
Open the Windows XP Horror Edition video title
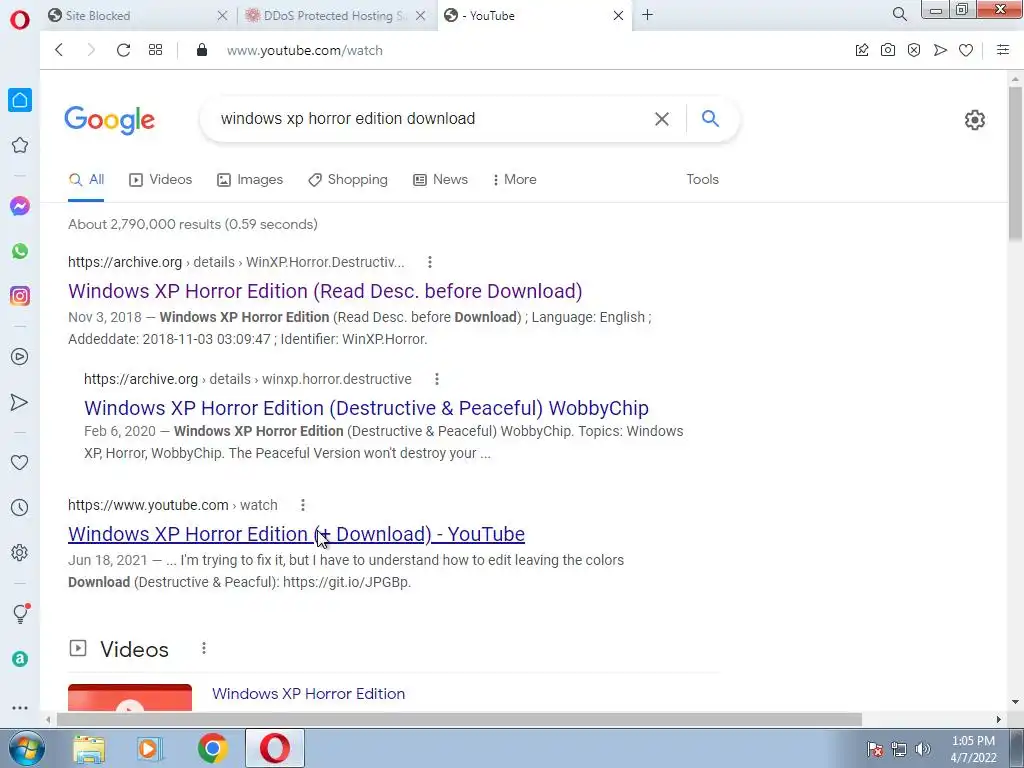(308, 694)
